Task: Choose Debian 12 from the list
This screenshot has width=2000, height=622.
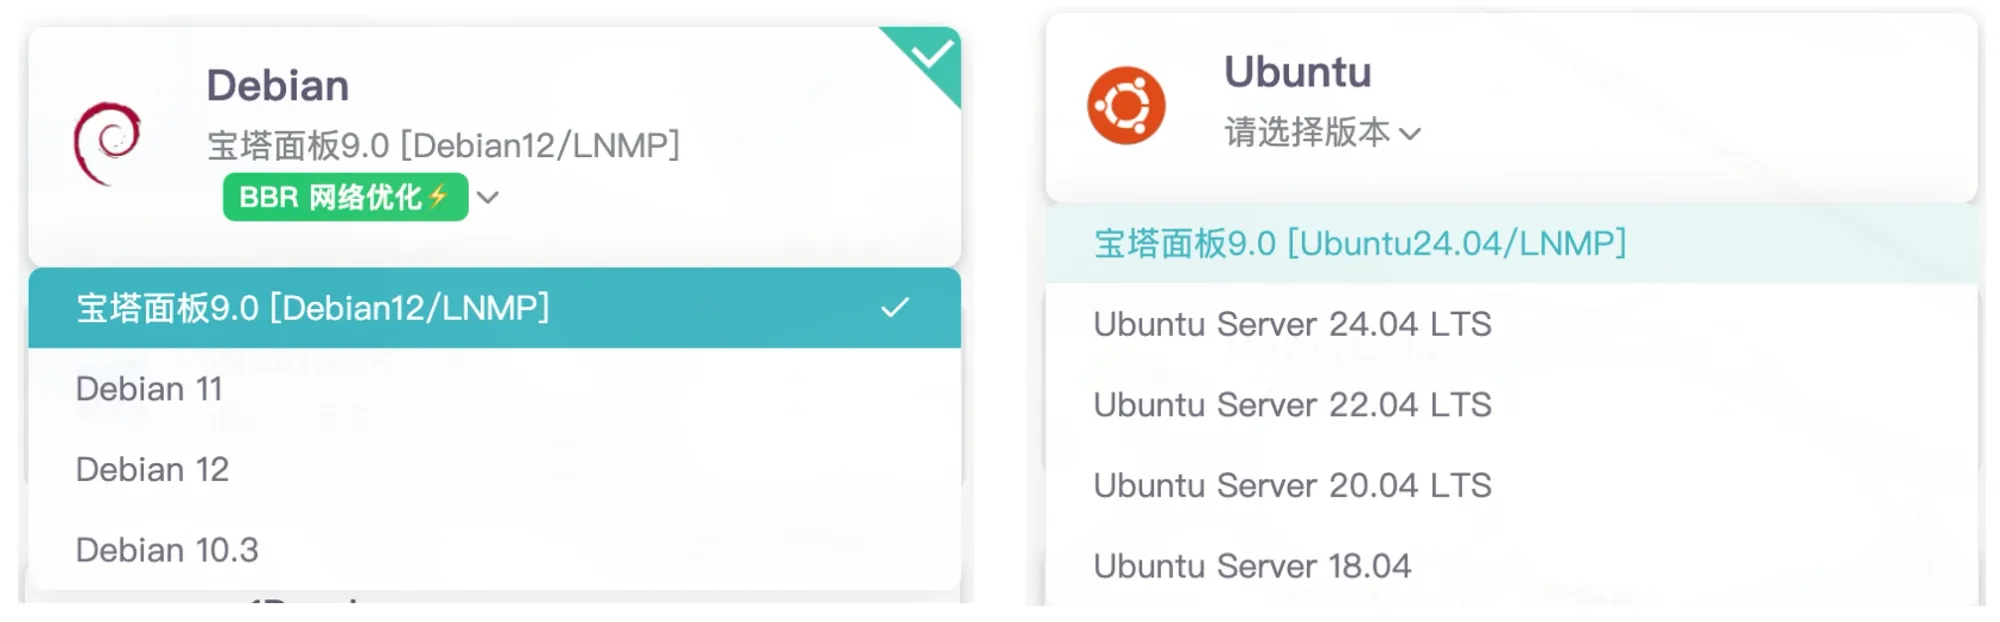Action: coord(495,469)
